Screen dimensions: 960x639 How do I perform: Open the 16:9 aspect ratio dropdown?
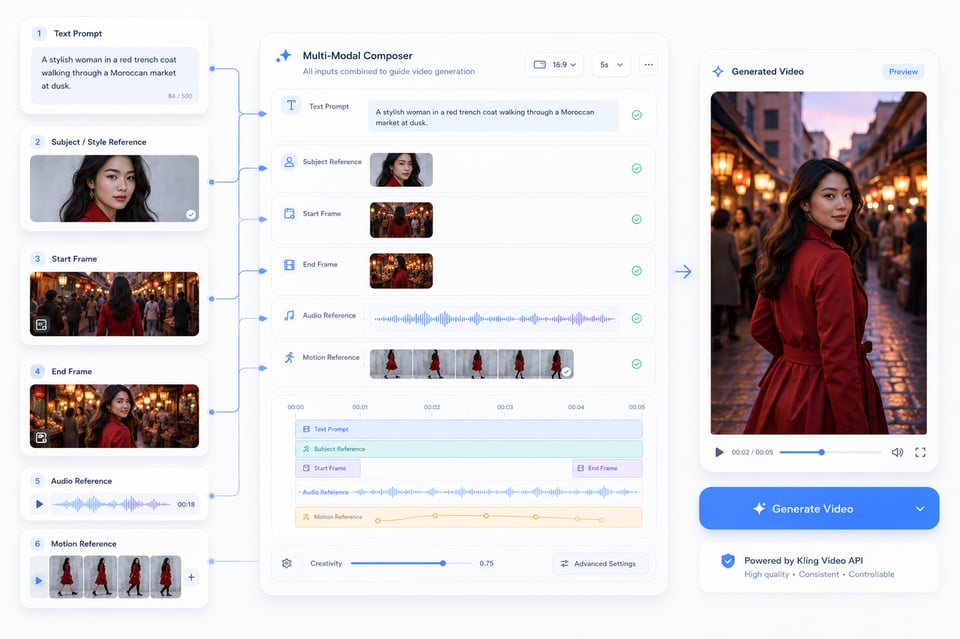point(555,64)
